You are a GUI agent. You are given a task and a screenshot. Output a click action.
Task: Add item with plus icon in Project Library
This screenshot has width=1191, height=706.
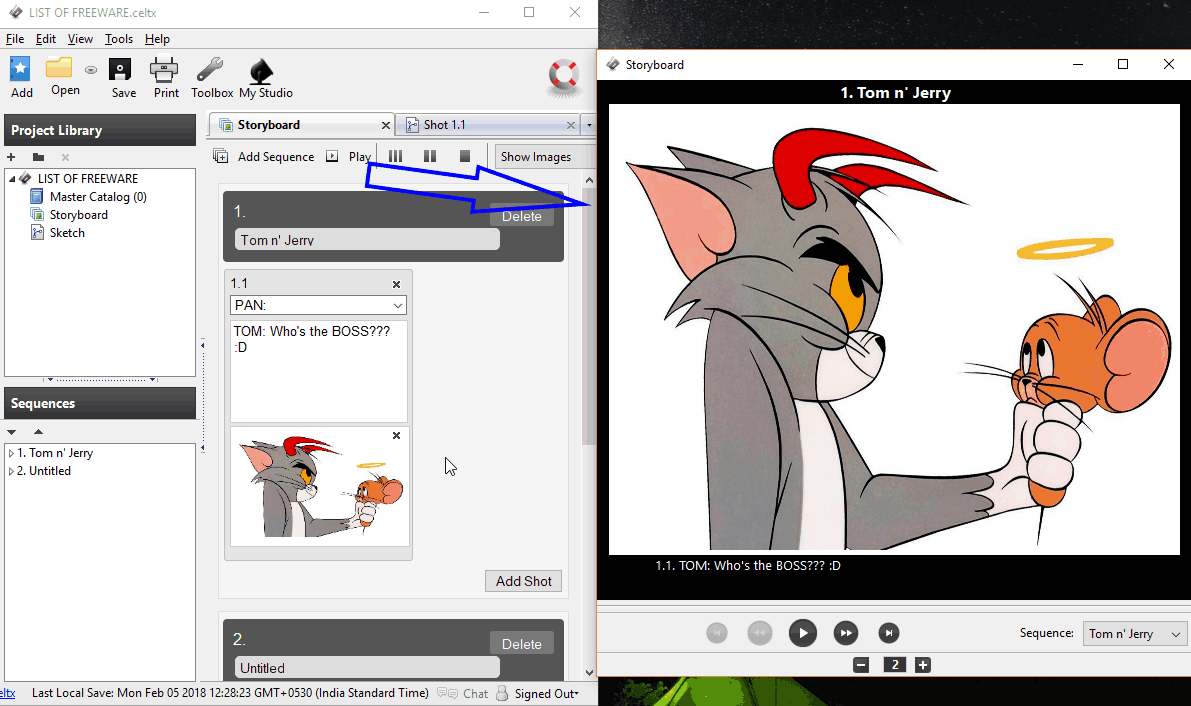pos(11,157)
